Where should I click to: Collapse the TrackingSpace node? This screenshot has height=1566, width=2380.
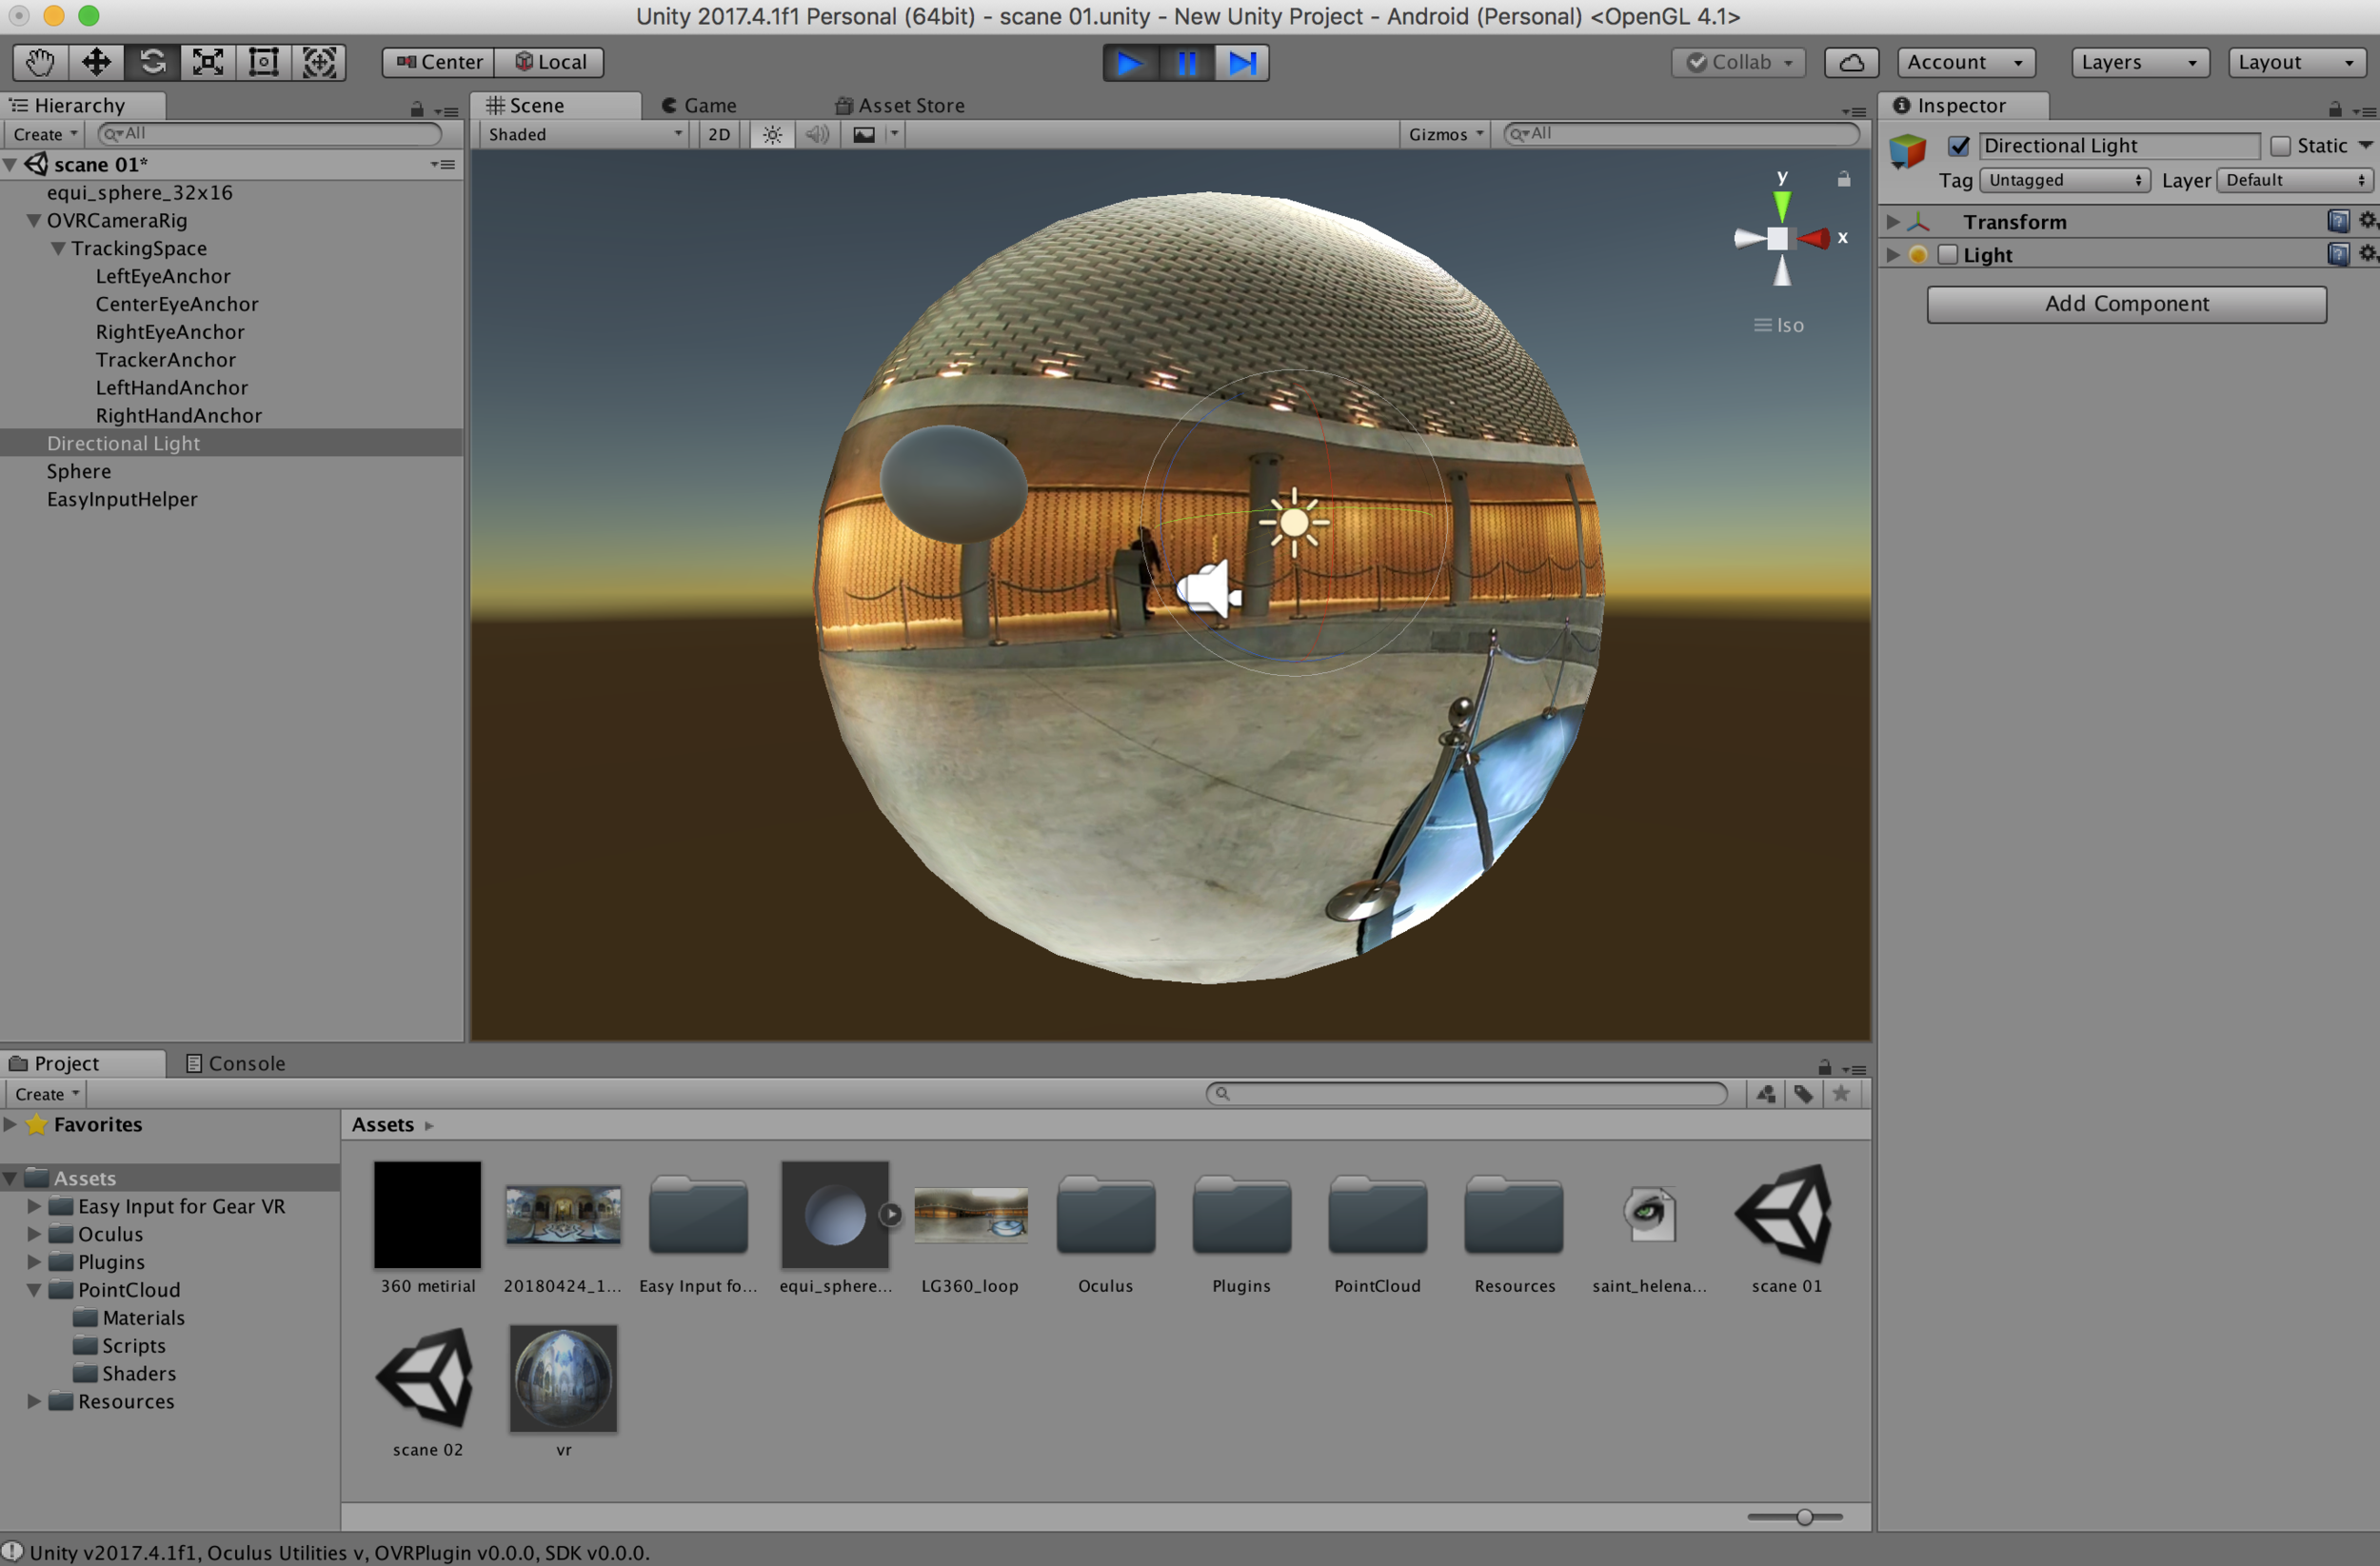pyautogui.click(x=58, y=248)
